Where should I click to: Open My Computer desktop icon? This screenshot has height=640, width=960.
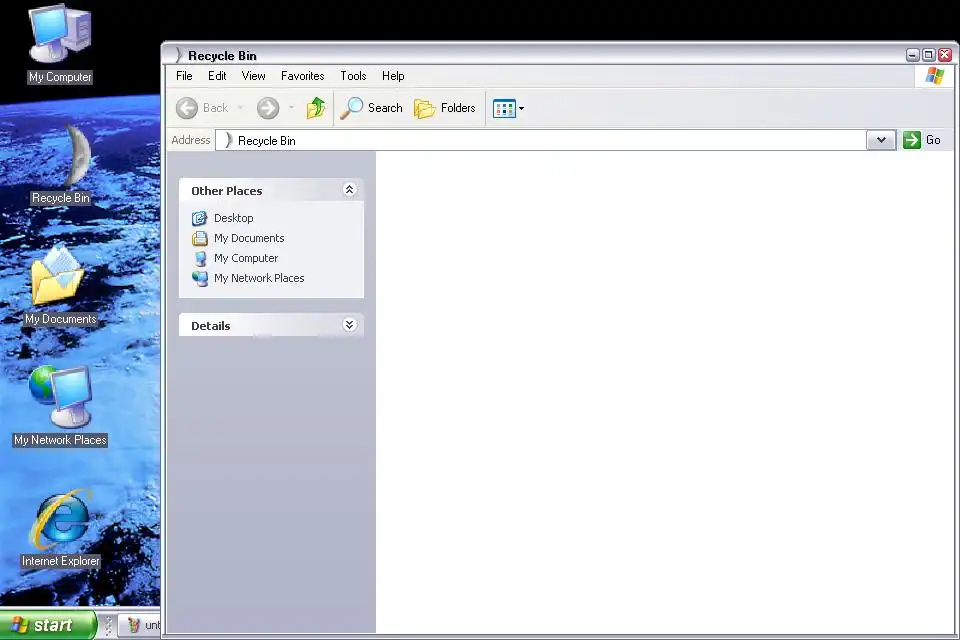click(x=60, y=43)
